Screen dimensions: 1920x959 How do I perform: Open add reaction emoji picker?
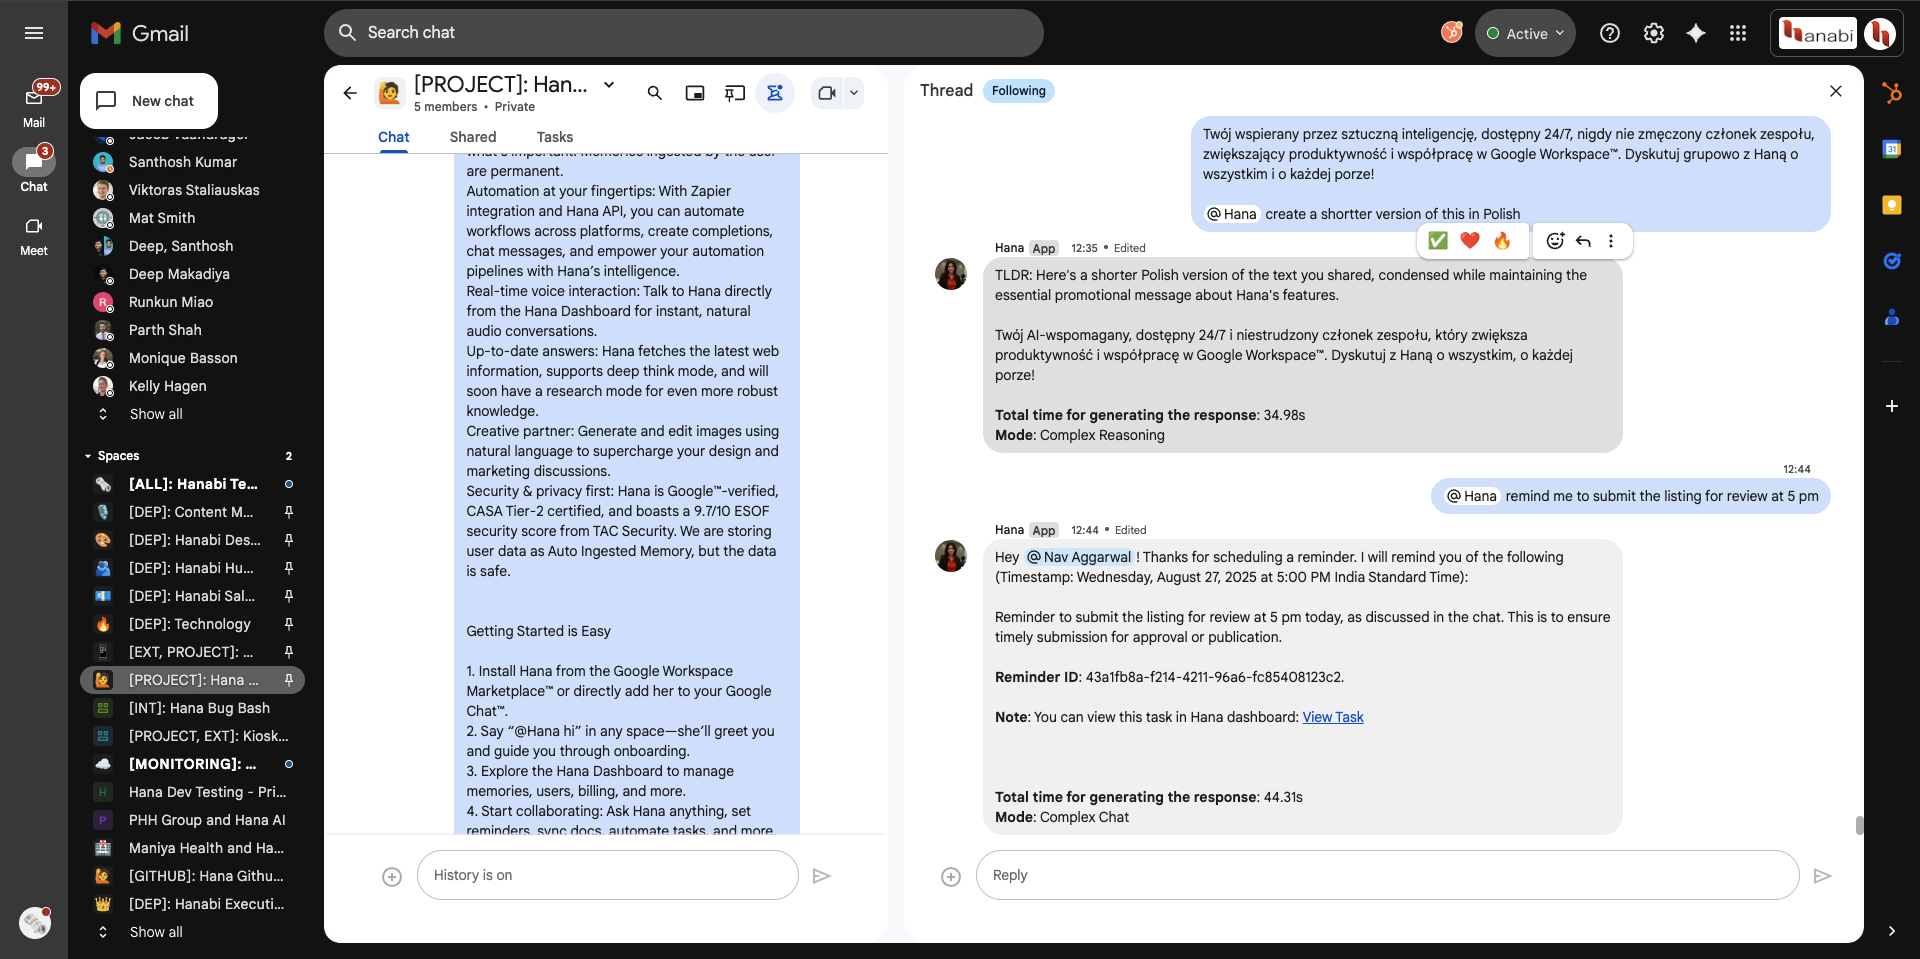pos(1555,240)
